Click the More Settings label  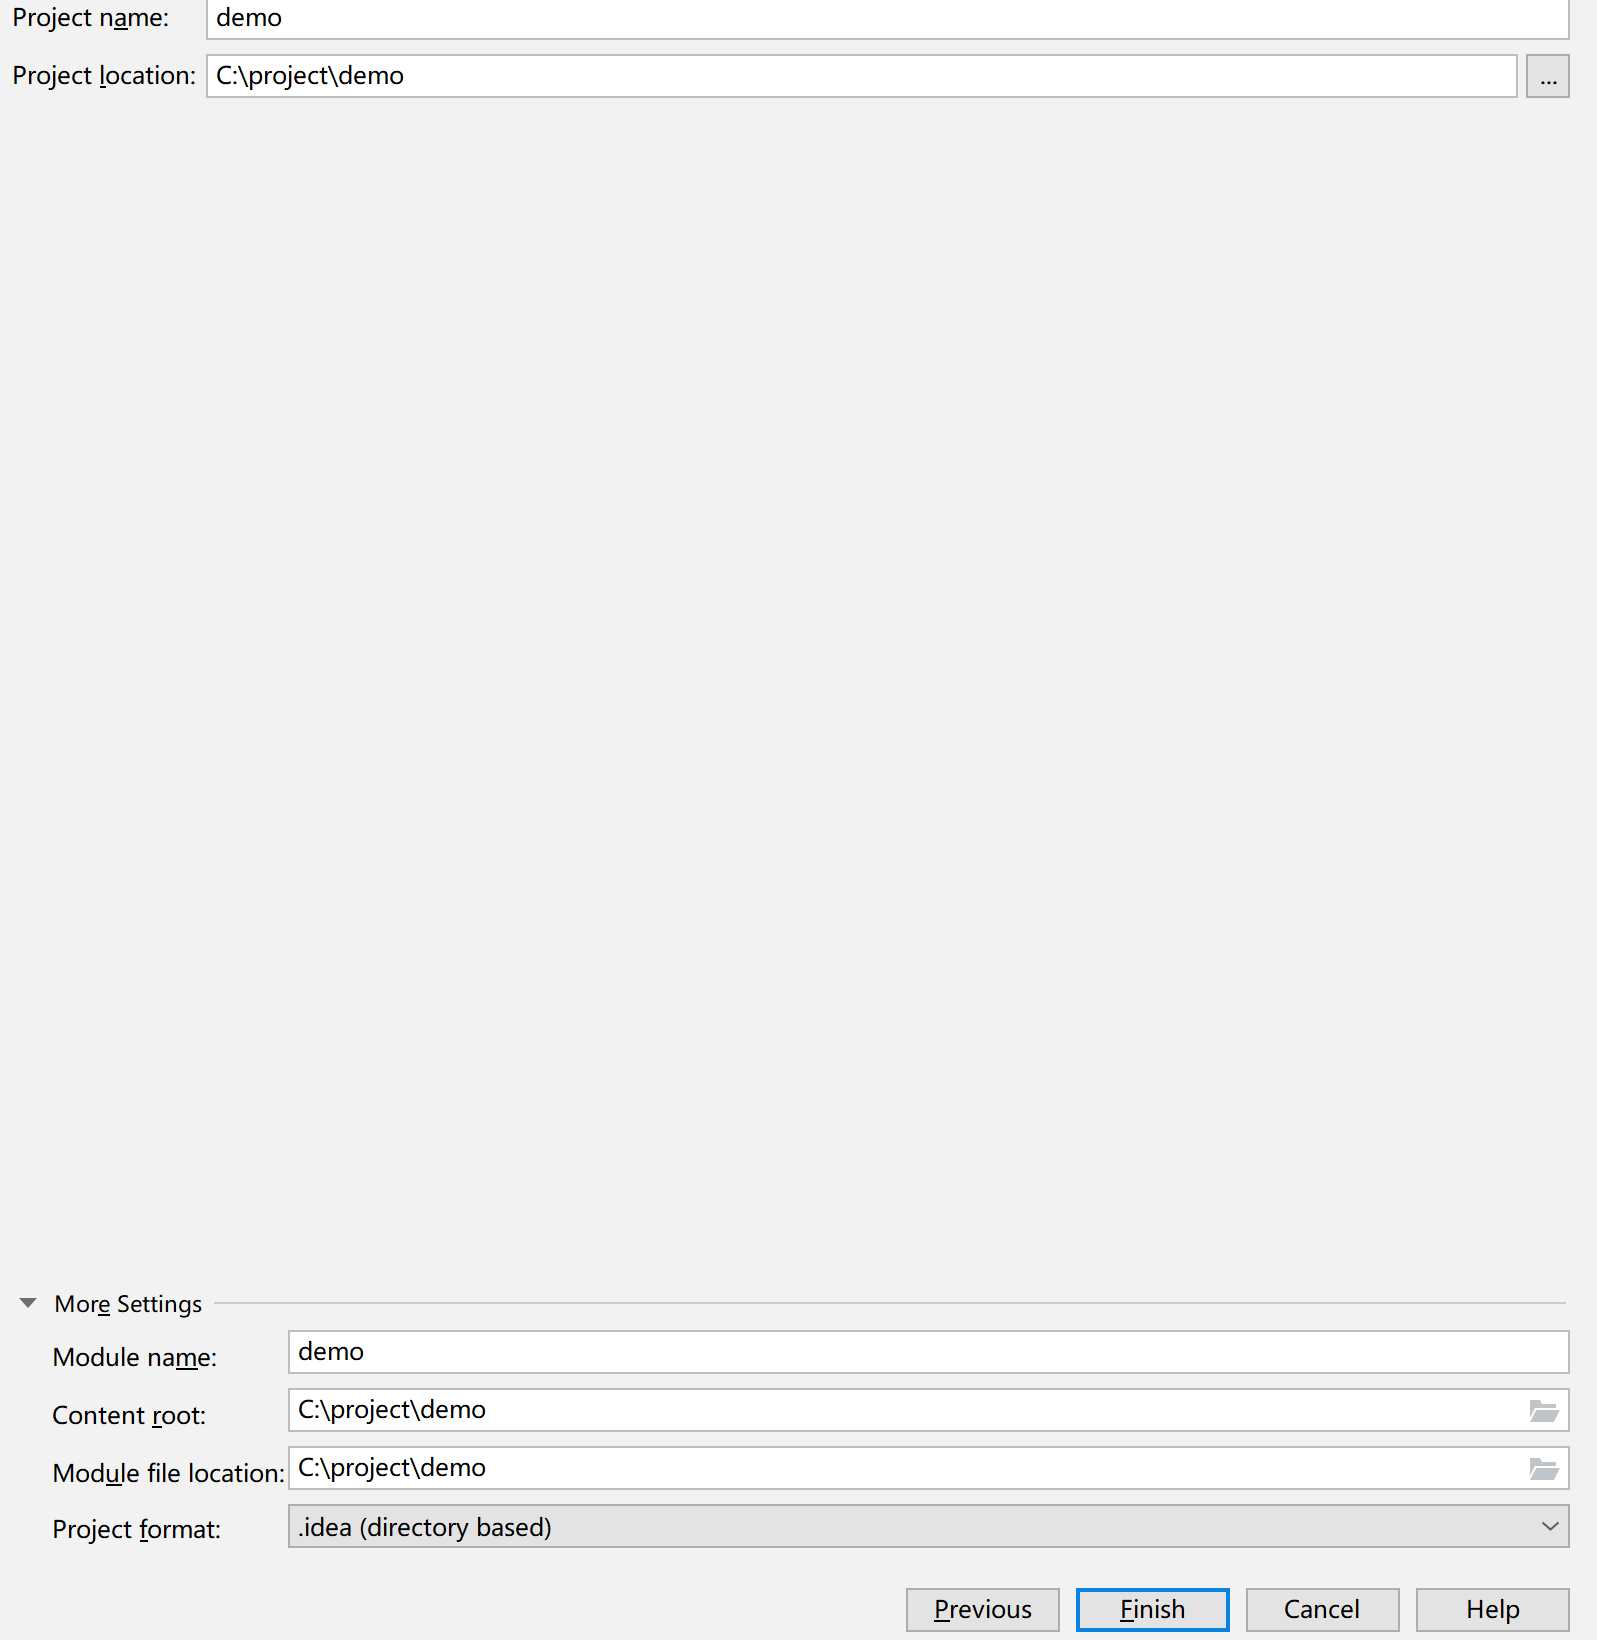pyautogui.click(x=128, y=1304)
